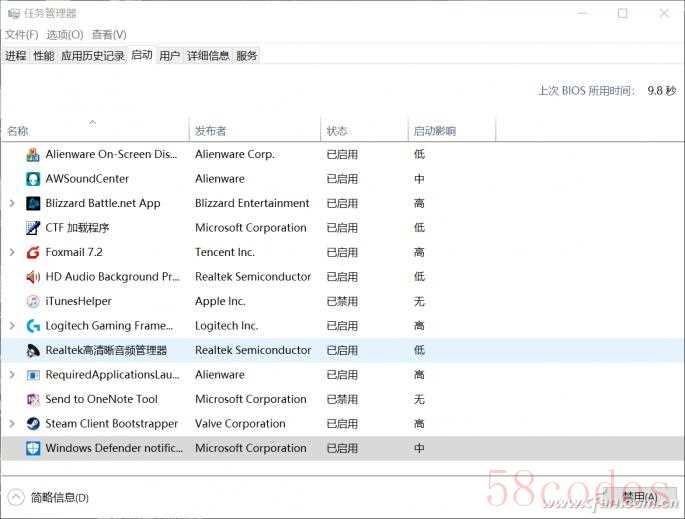Collapse to 简略信息 summary view
The image size is (685, 519).
49,497
